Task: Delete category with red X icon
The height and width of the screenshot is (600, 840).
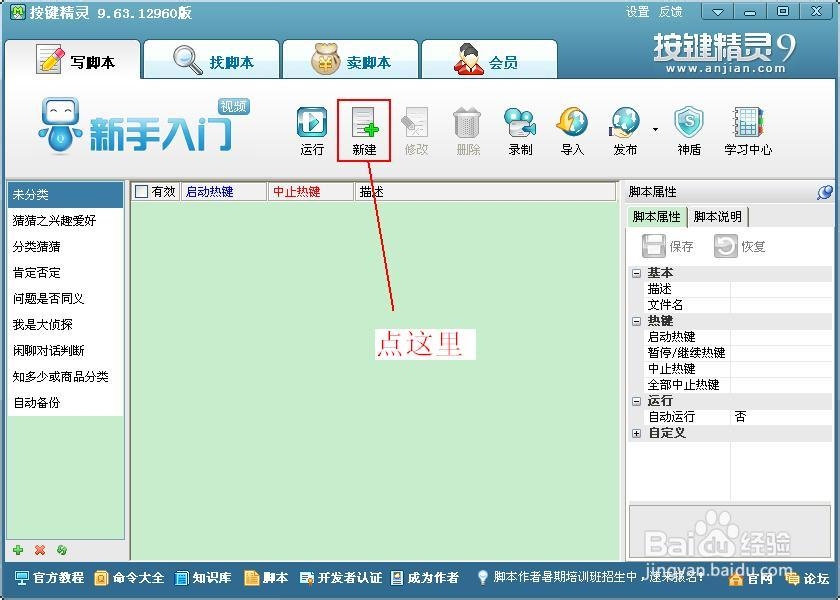Action: click(40, 550)
